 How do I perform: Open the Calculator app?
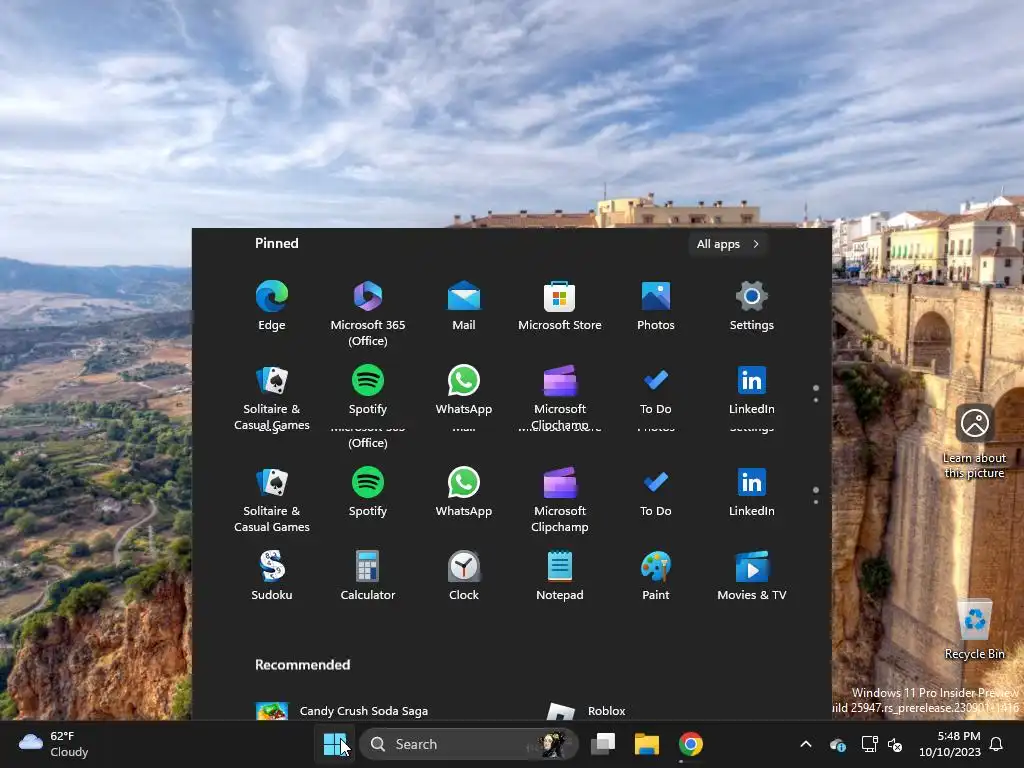click(368, 575)
